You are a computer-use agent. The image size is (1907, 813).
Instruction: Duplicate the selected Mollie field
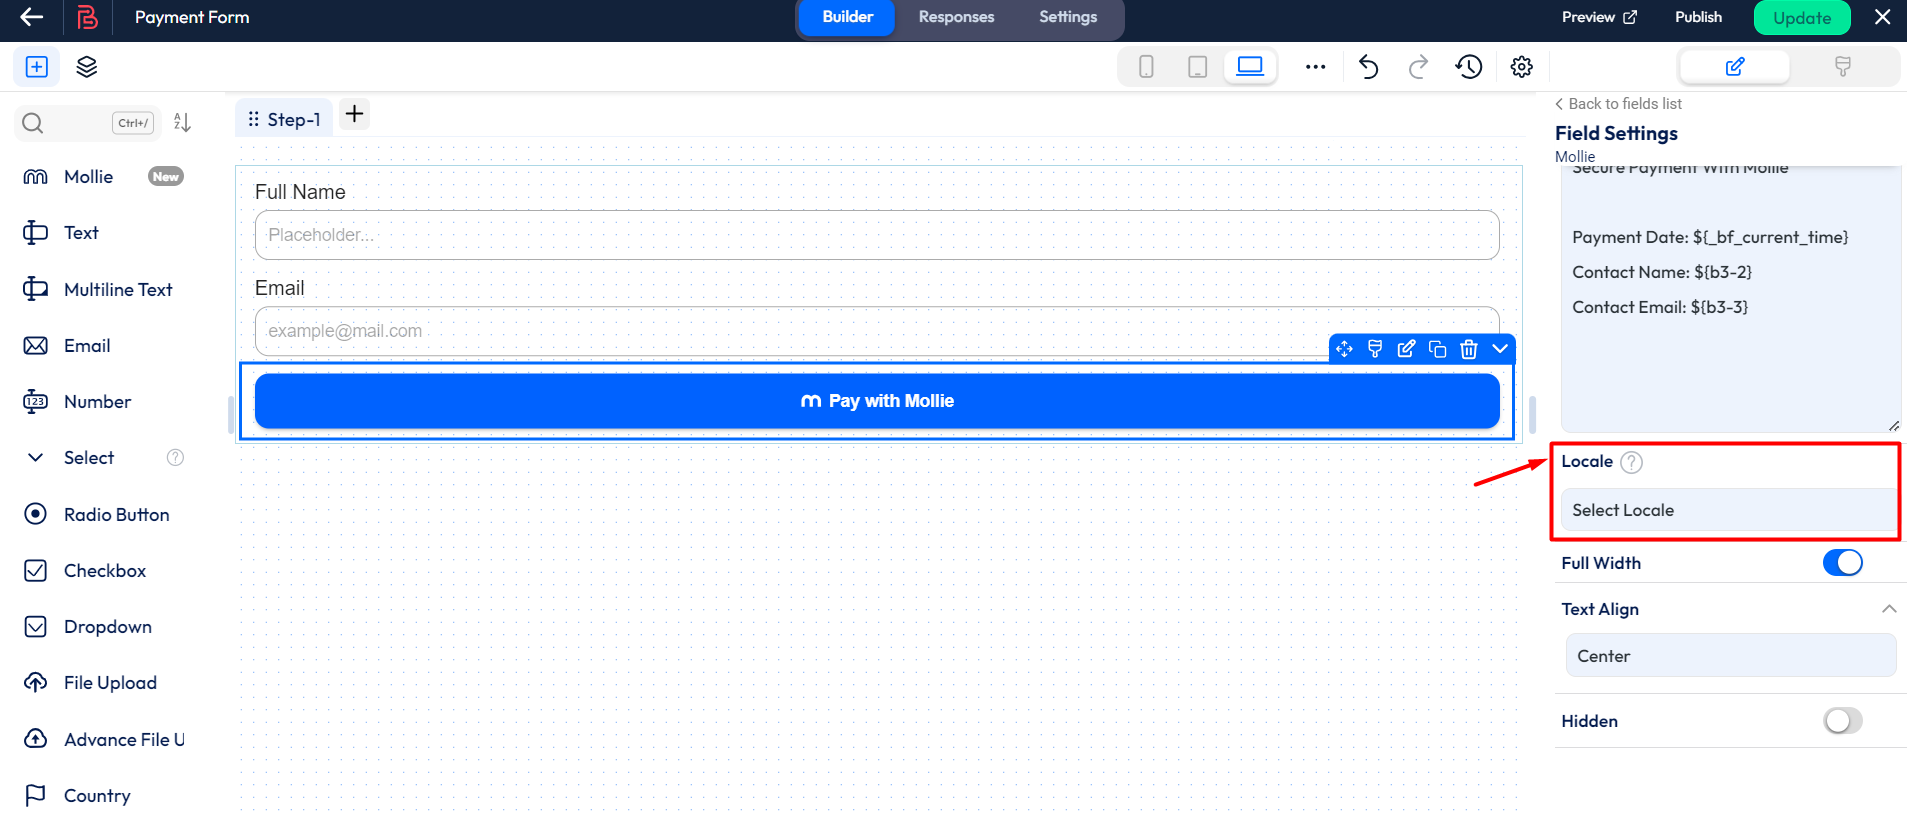1437,349
